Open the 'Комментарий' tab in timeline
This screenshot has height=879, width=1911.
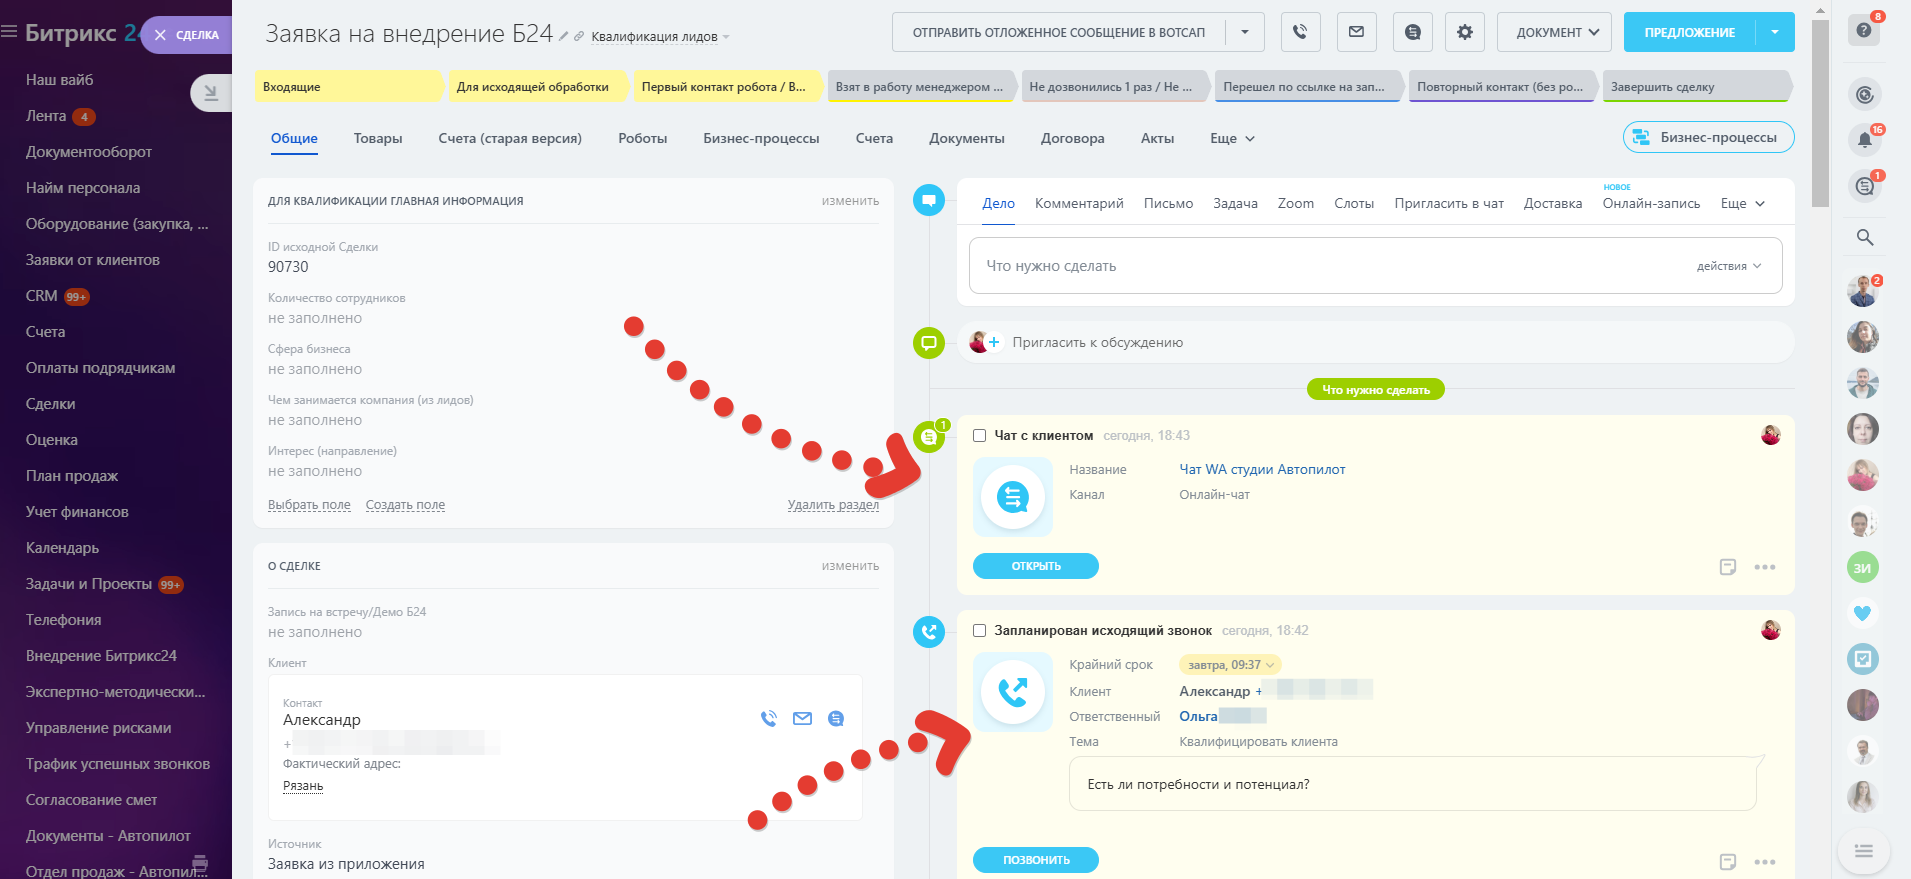[1079, 204]
